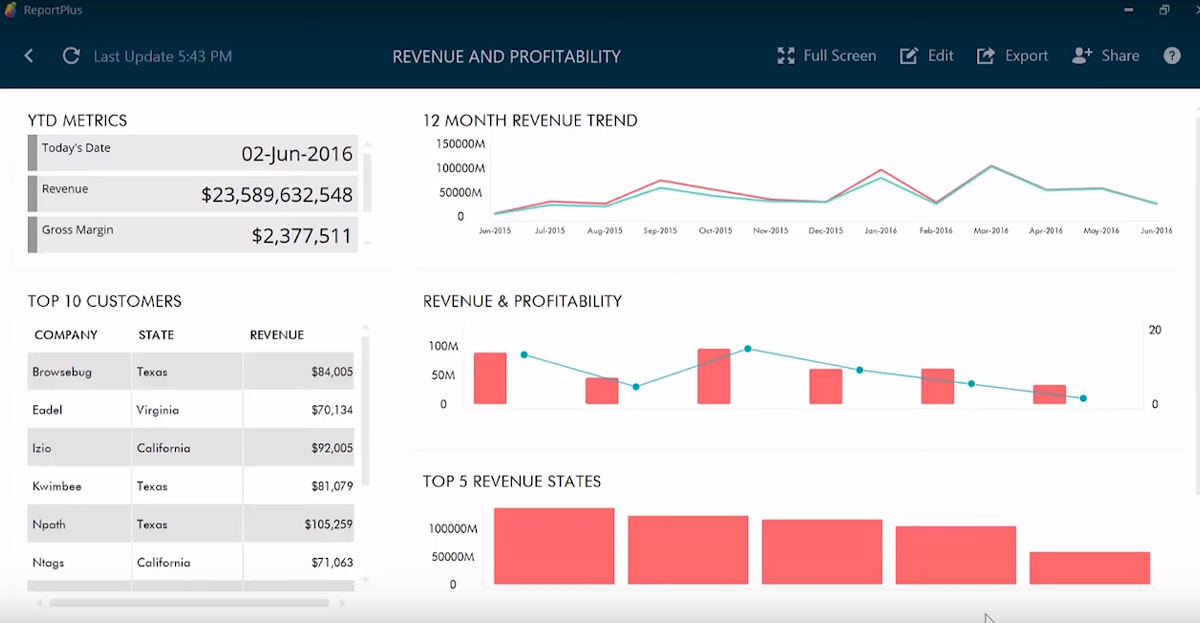Click Mar-2016 peak on the revenue trend

991,167
